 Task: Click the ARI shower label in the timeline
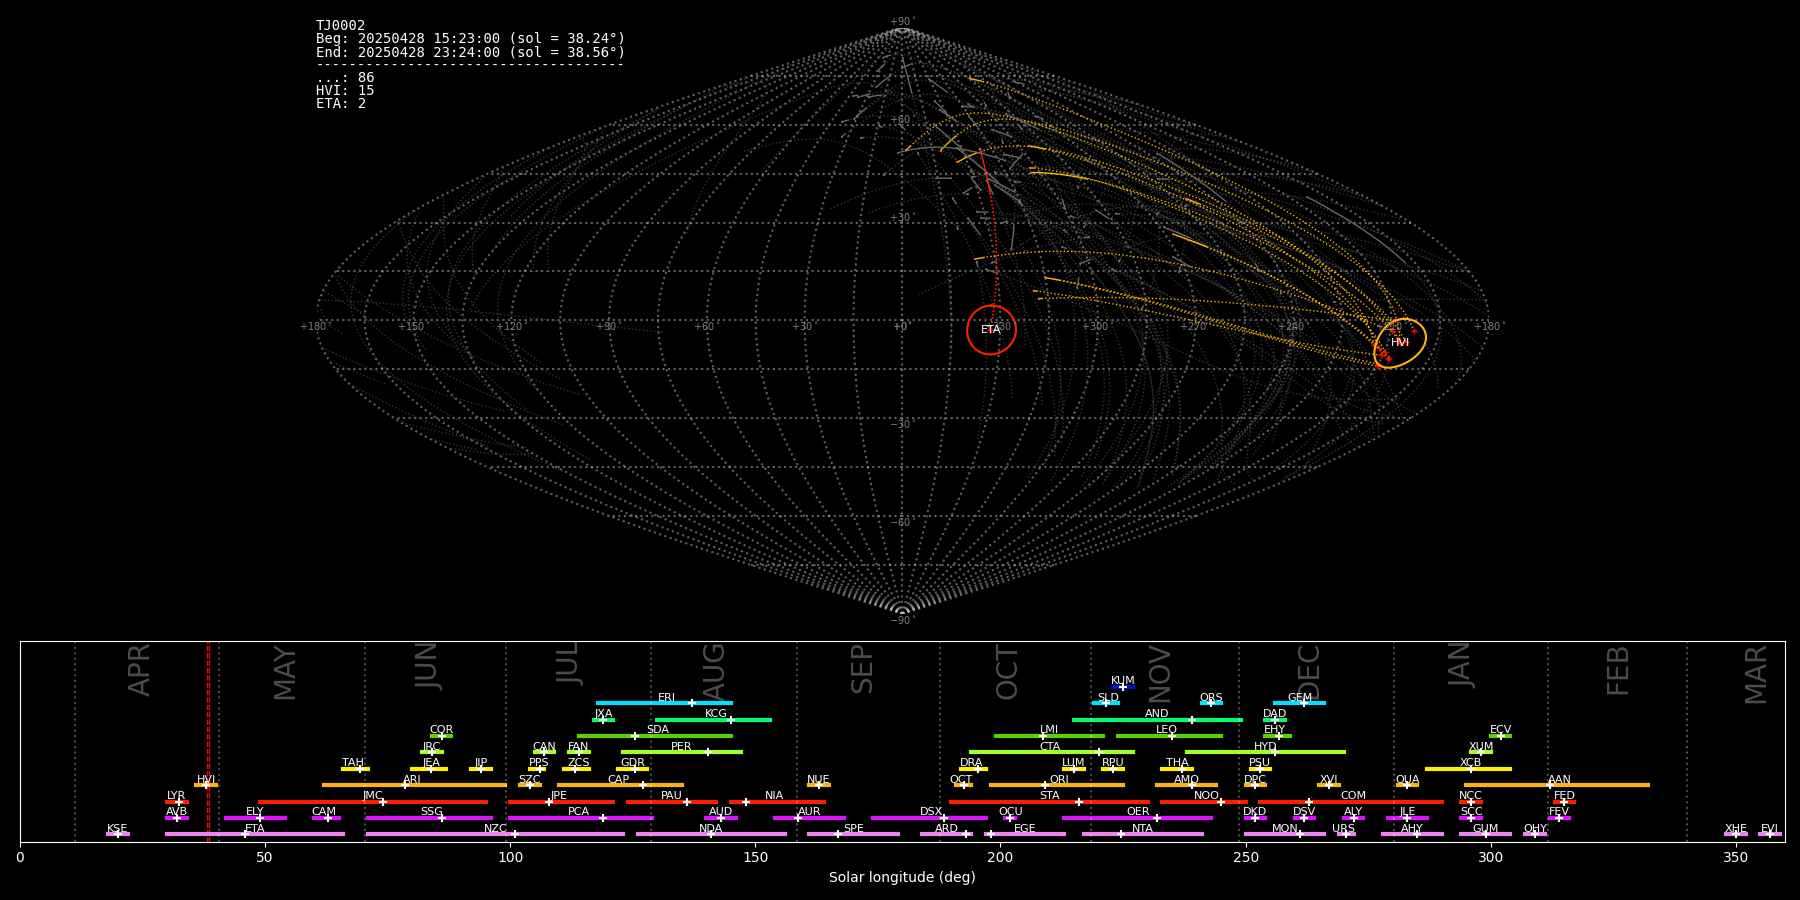point(412,779)
